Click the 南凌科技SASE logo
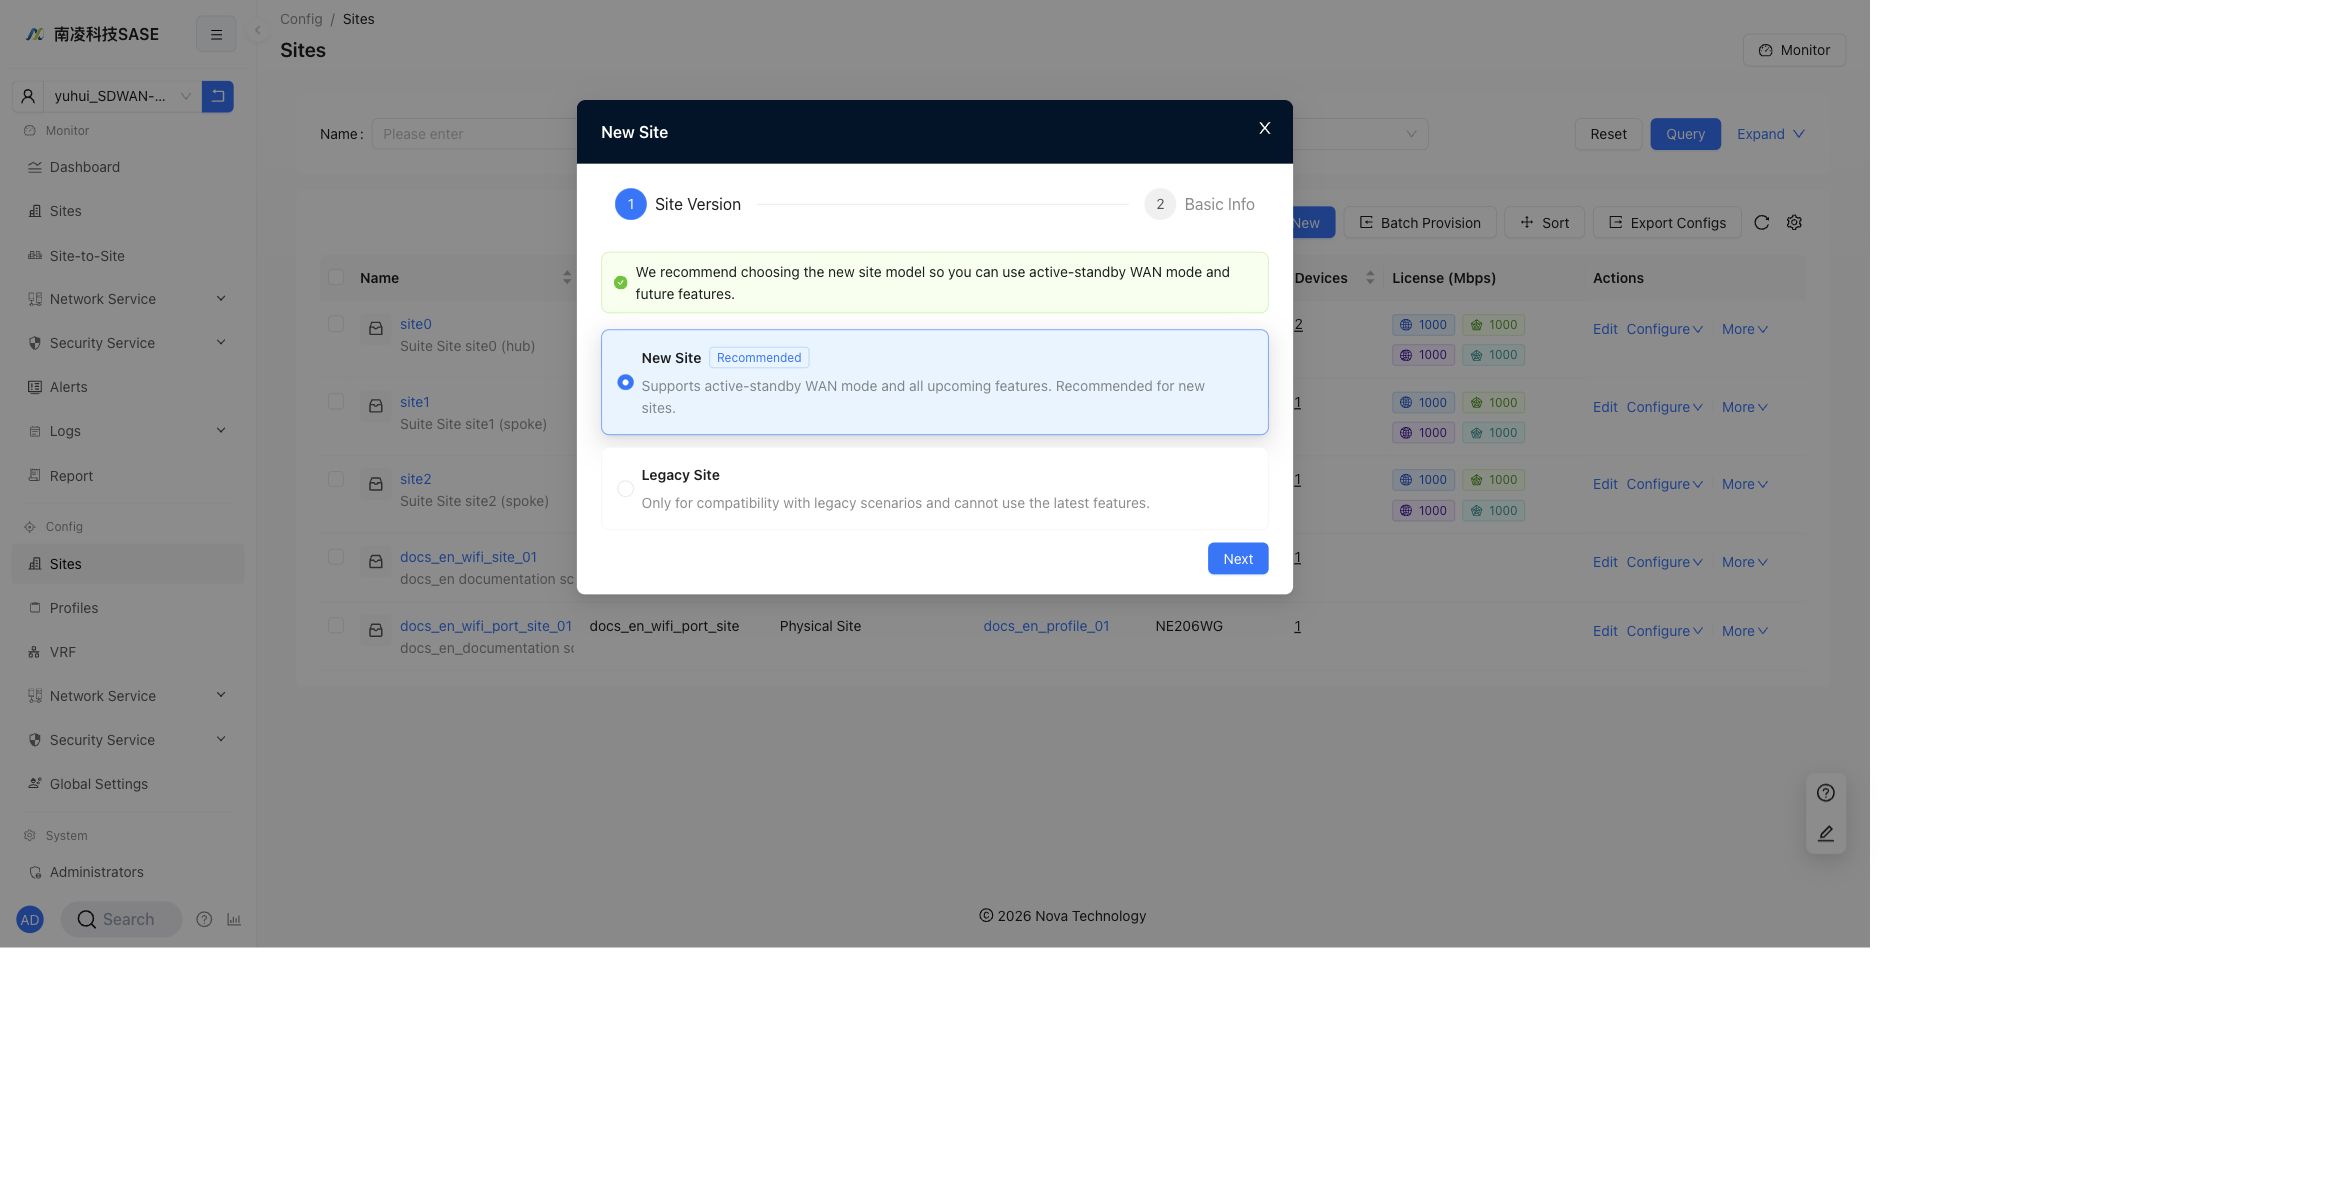Screen dimensions: 2338x1184 92,34
